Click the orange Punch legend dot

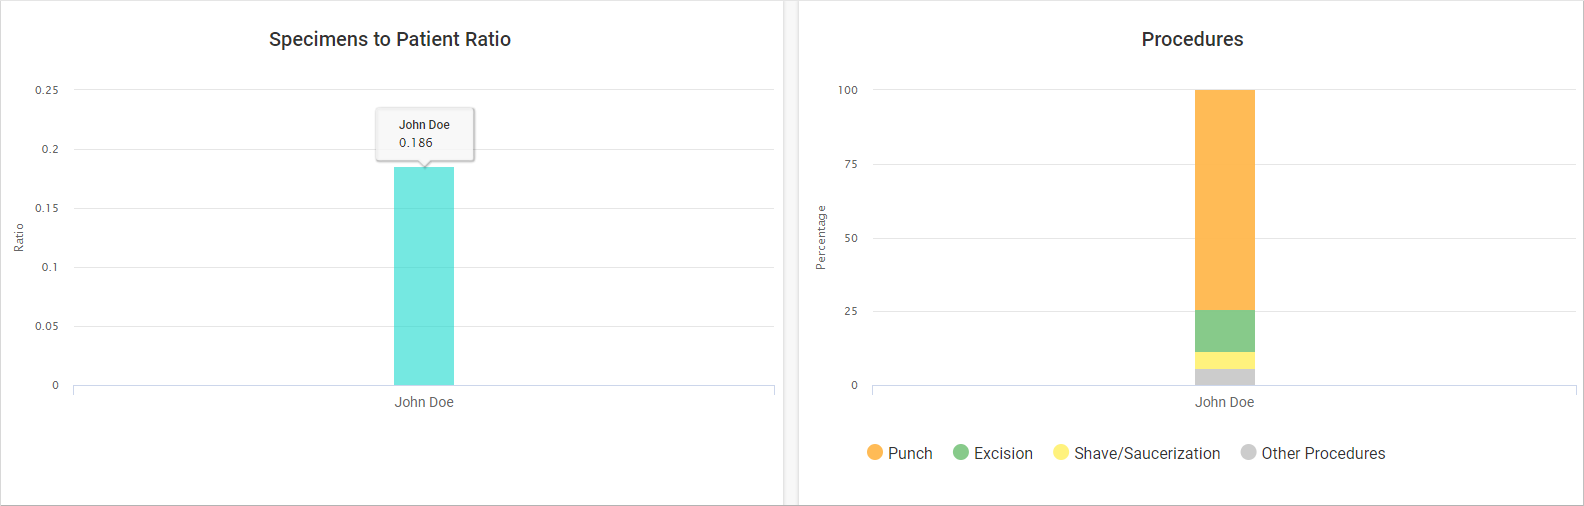point(875,452)
